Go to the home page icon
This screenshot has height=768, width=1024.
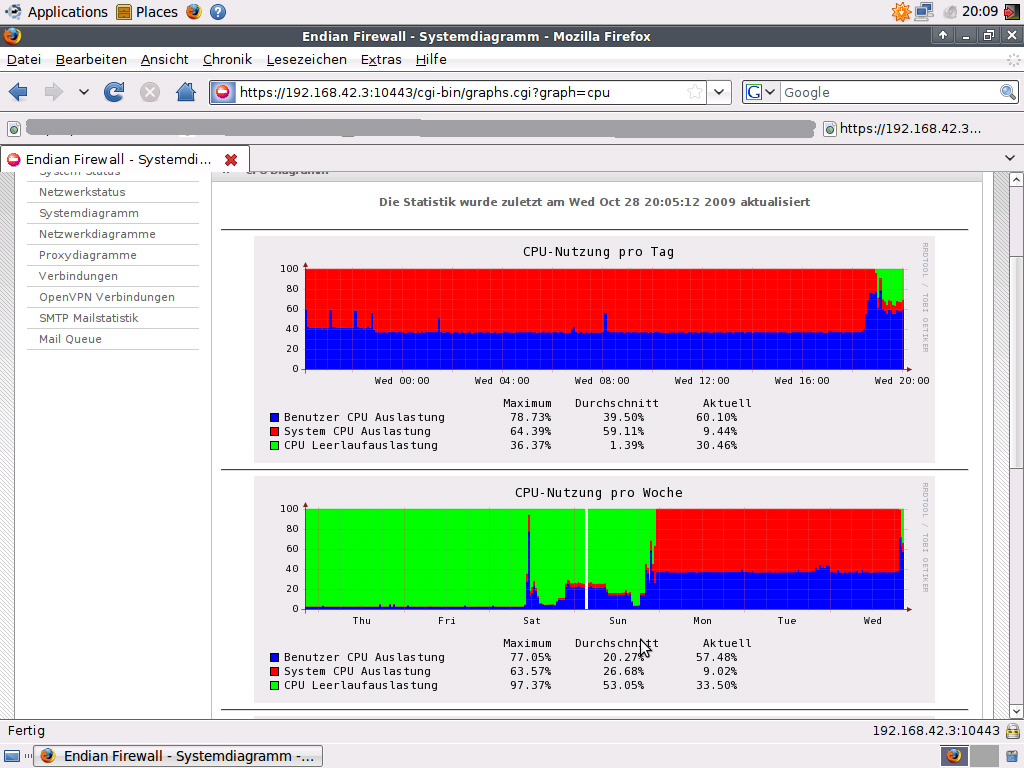click(186, 92)
